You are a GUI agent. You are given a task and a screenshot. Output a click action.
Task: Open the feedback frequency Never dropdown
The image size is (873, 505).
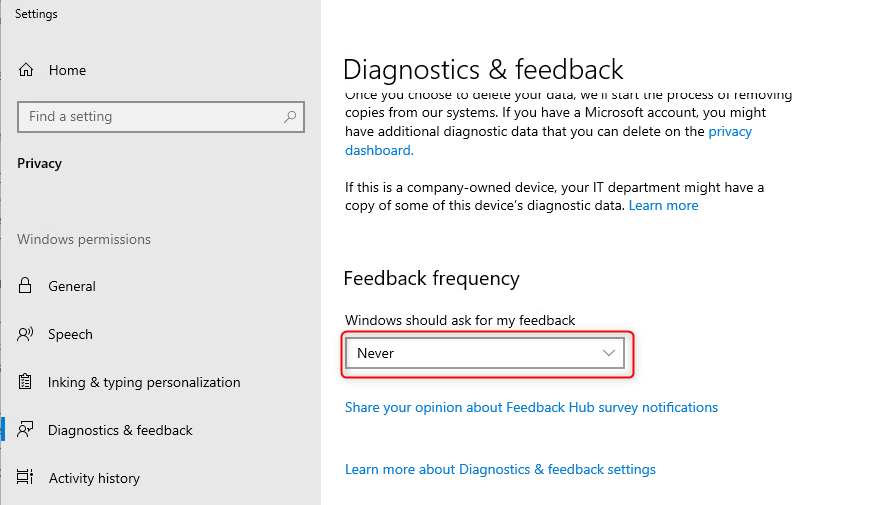pyautogui.click(x=484, y=353)
